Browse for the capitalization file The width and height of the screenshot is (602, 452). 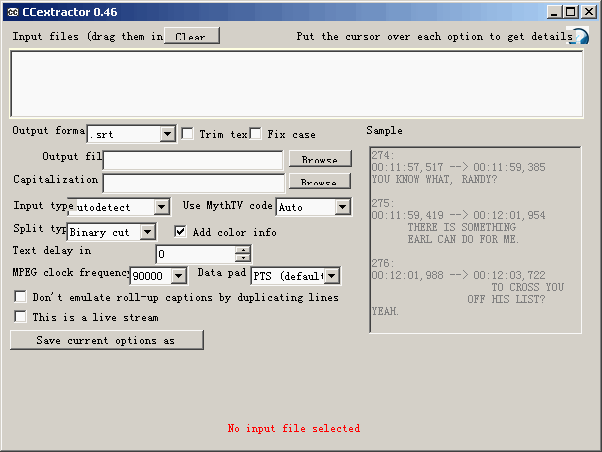click(x=319, y=181)
